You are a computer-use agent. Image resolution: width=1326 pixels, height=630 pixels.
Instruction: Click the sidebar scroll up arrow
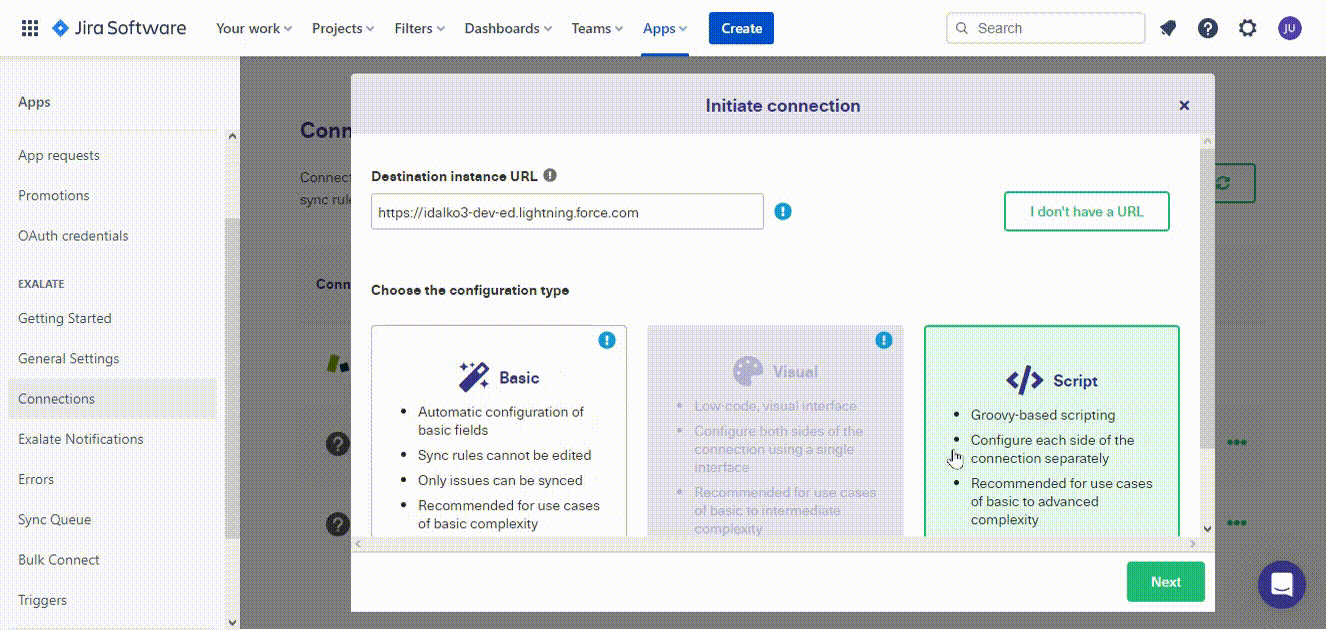[232, 137]
